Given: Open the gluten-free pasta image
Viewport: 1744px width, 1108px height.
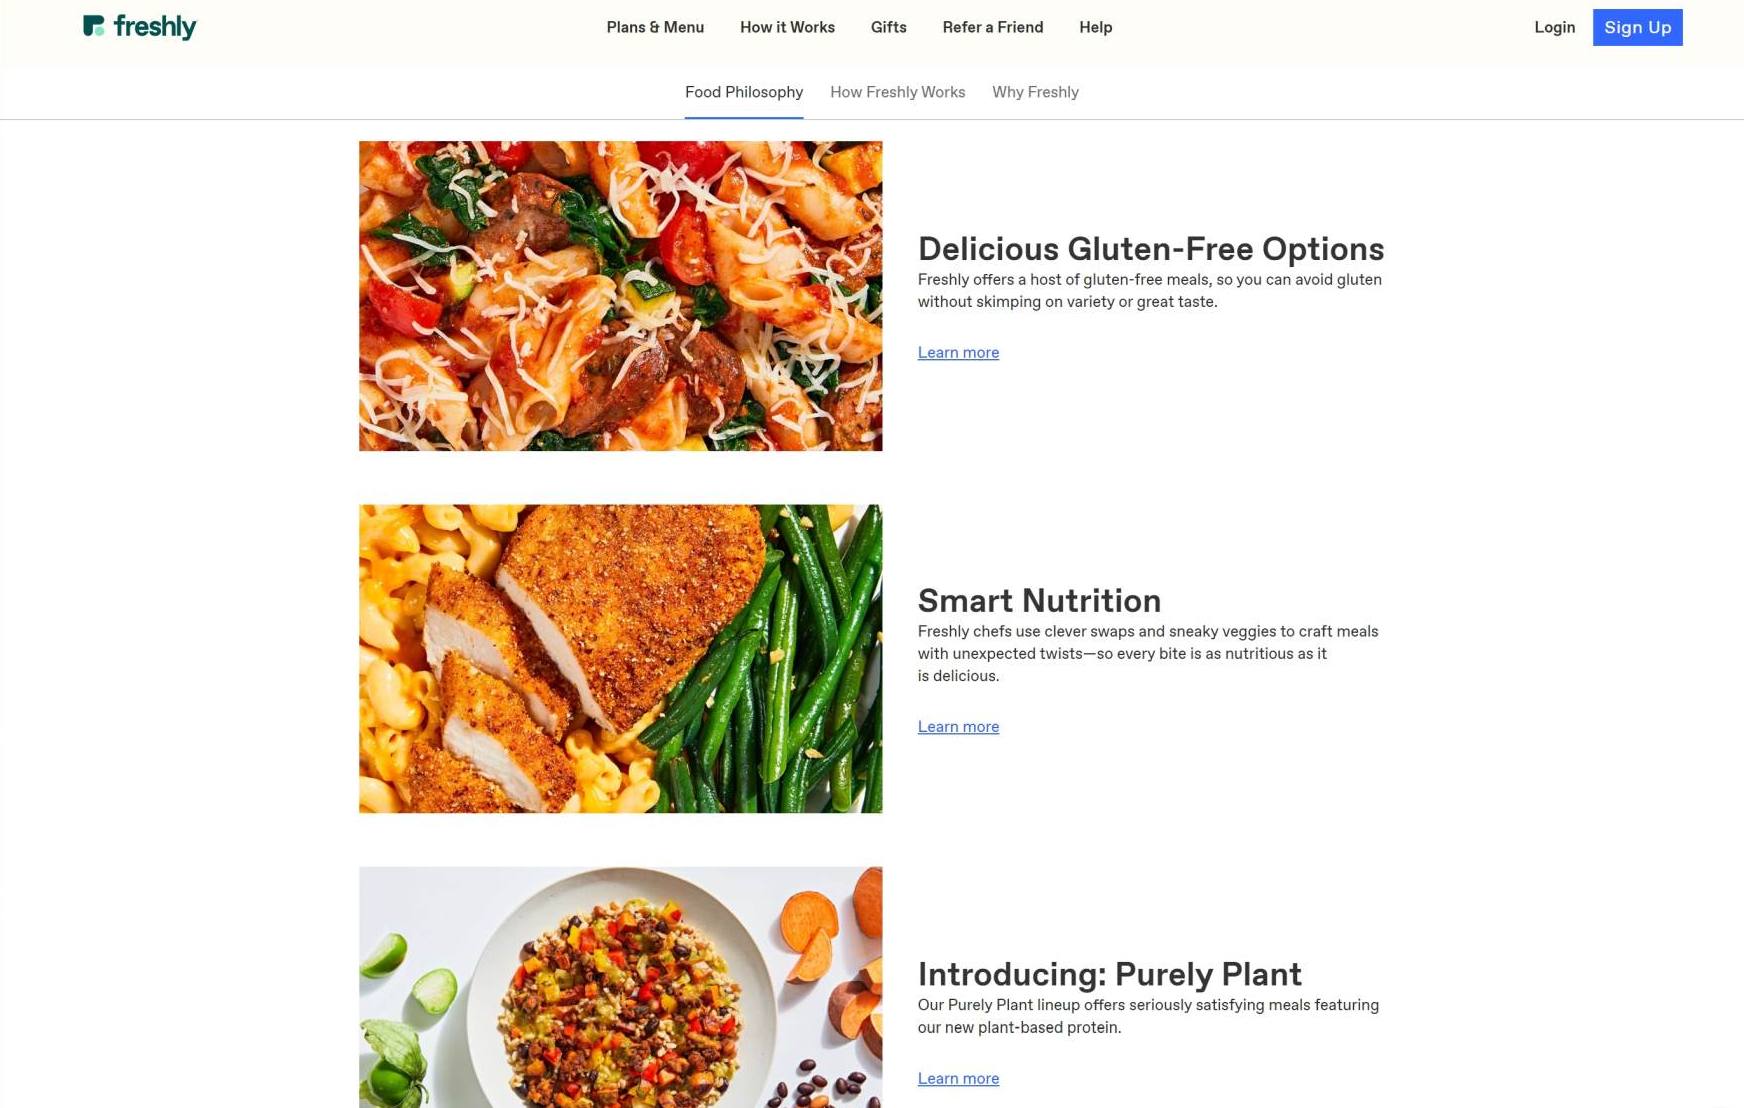Looking at the screenshot, I should 620,296.
